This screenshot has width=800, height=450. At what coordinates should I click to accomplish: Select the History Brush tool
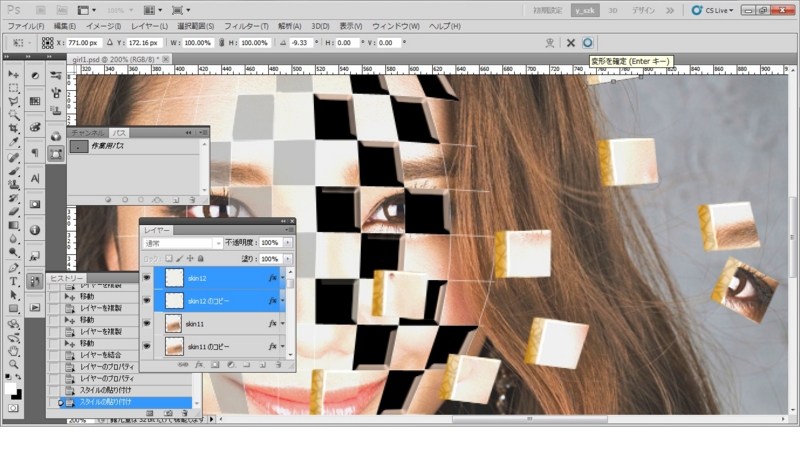(x=13, y=198)
